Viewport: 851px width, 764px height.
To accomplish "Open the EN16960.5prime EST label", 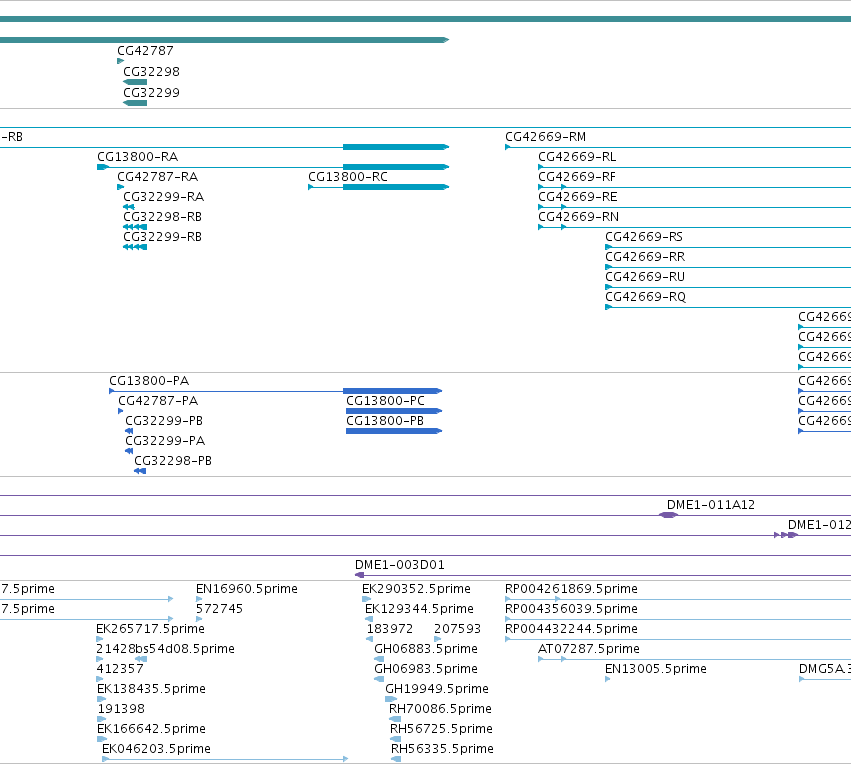I will [x=246, y=589].
